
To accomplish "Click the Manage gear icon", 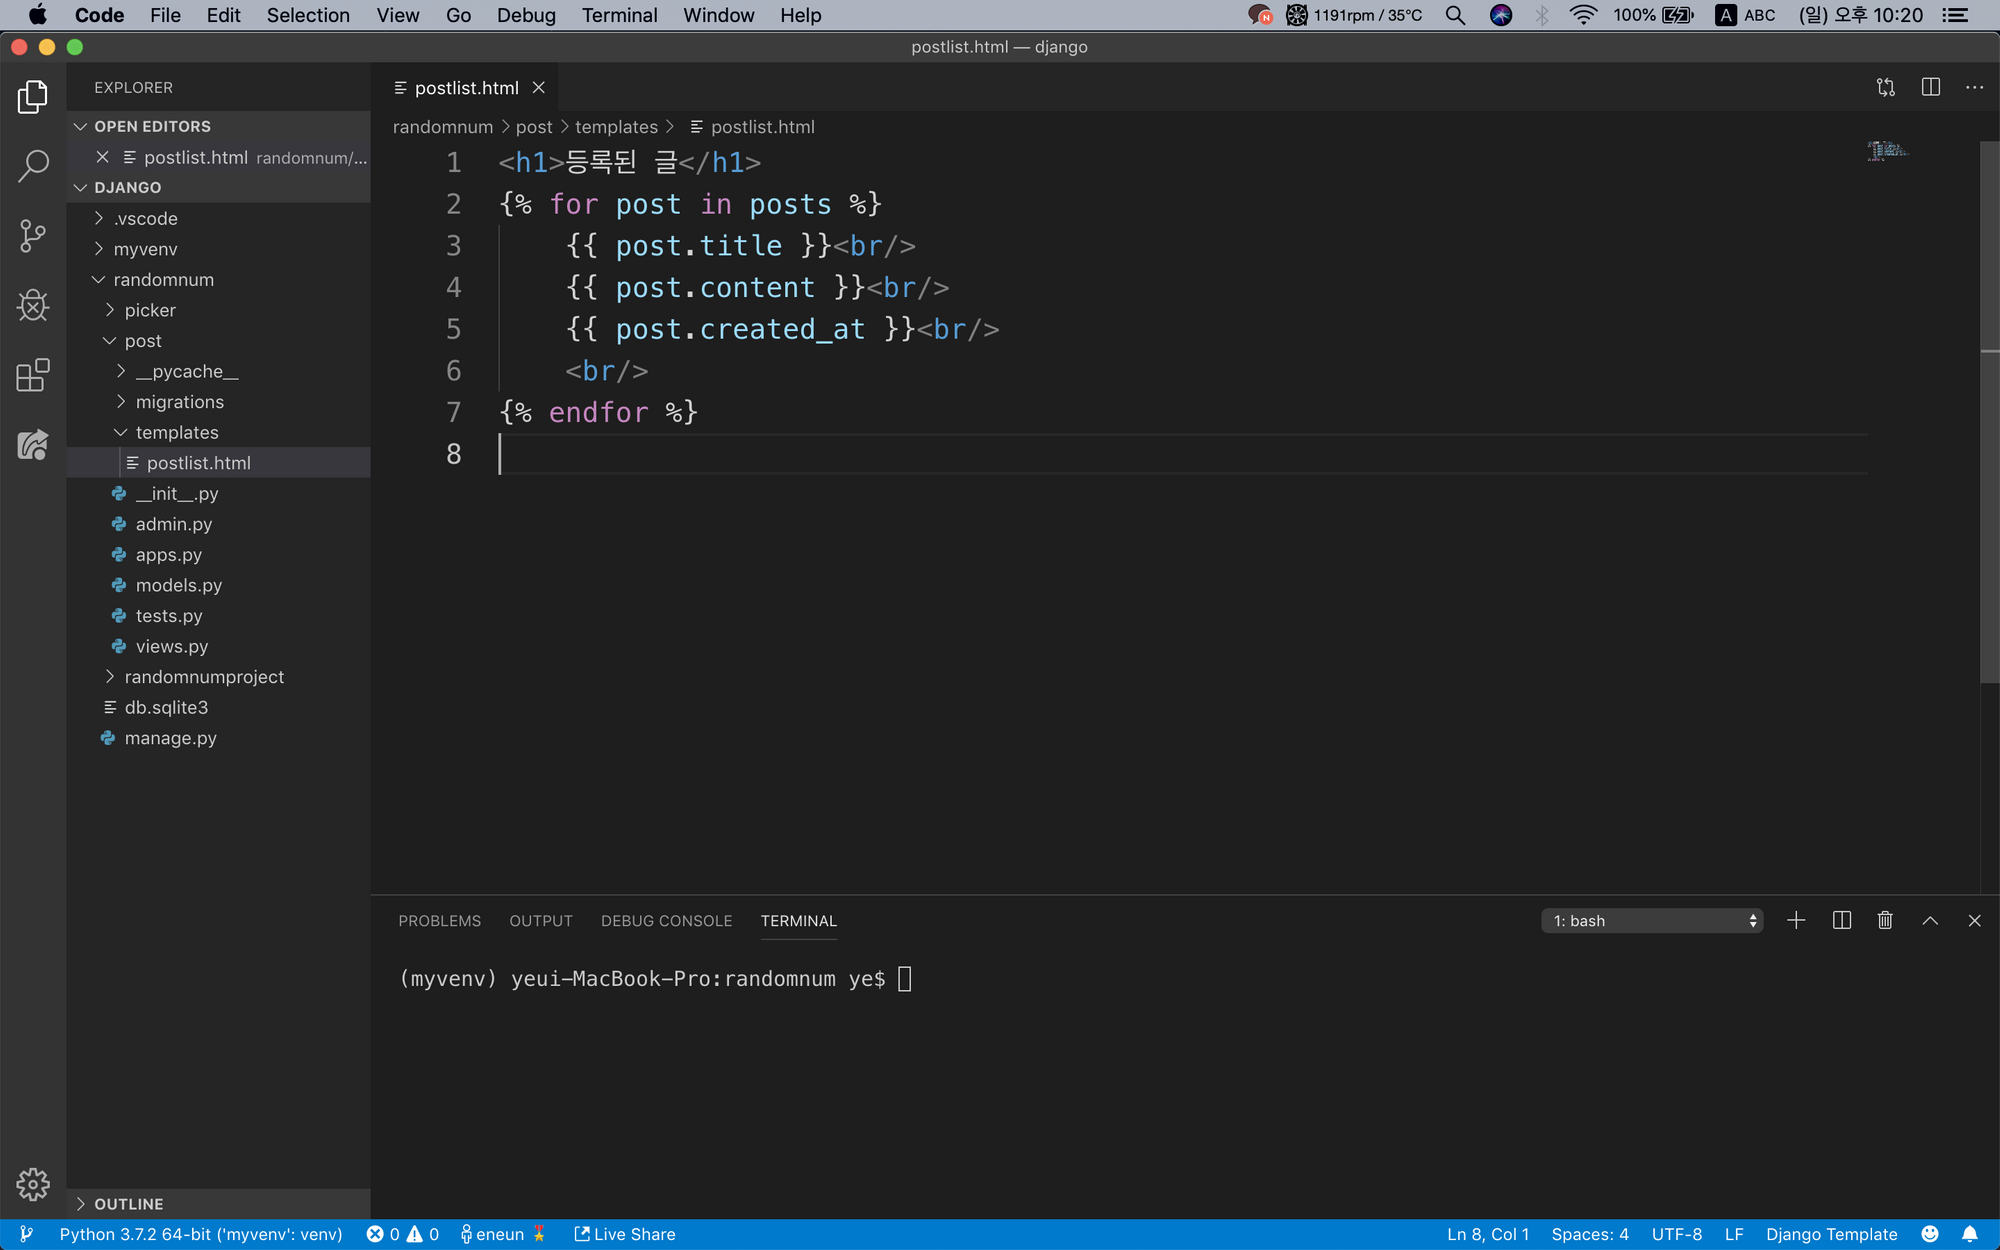I will click(33, 1184).
